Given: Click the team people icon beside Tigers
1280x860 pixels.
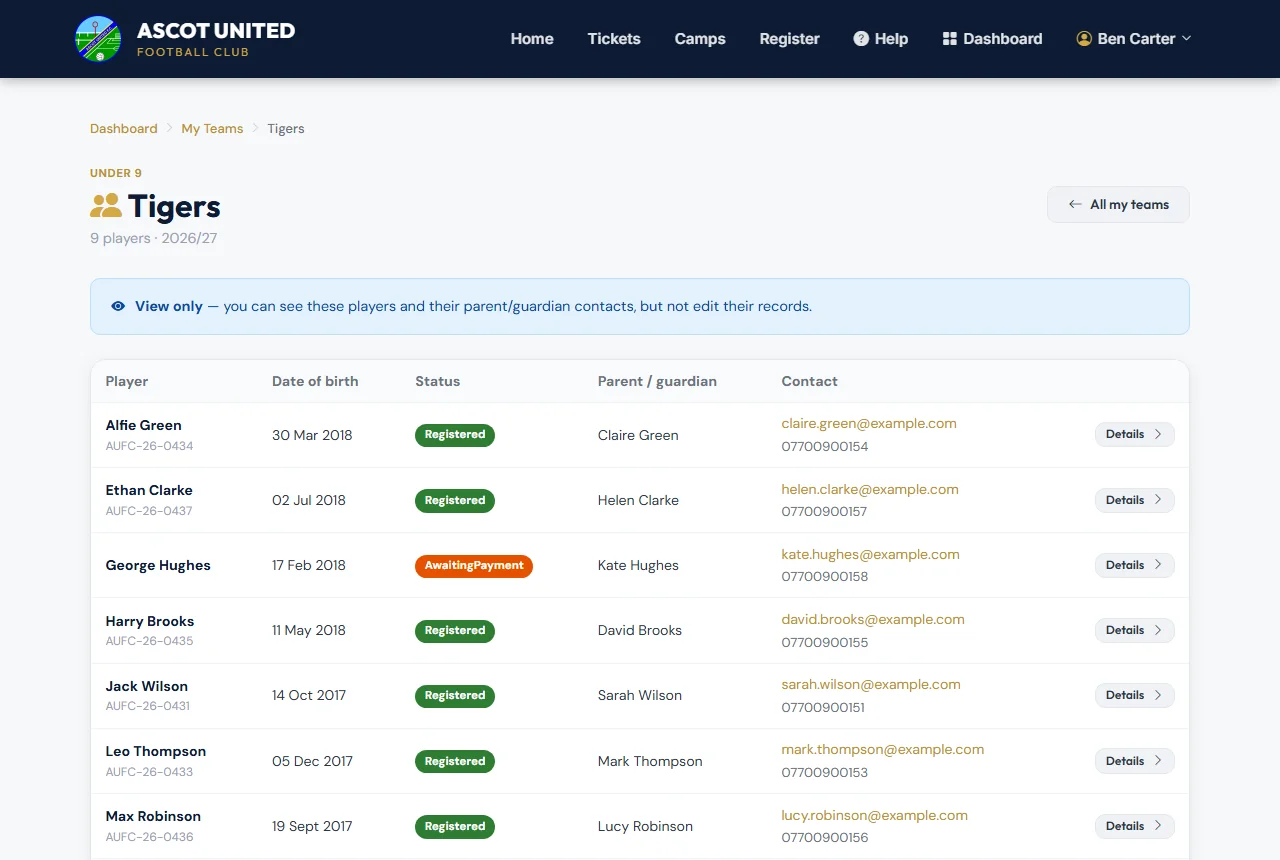Looking at the screenshot, I should [106, 207].
